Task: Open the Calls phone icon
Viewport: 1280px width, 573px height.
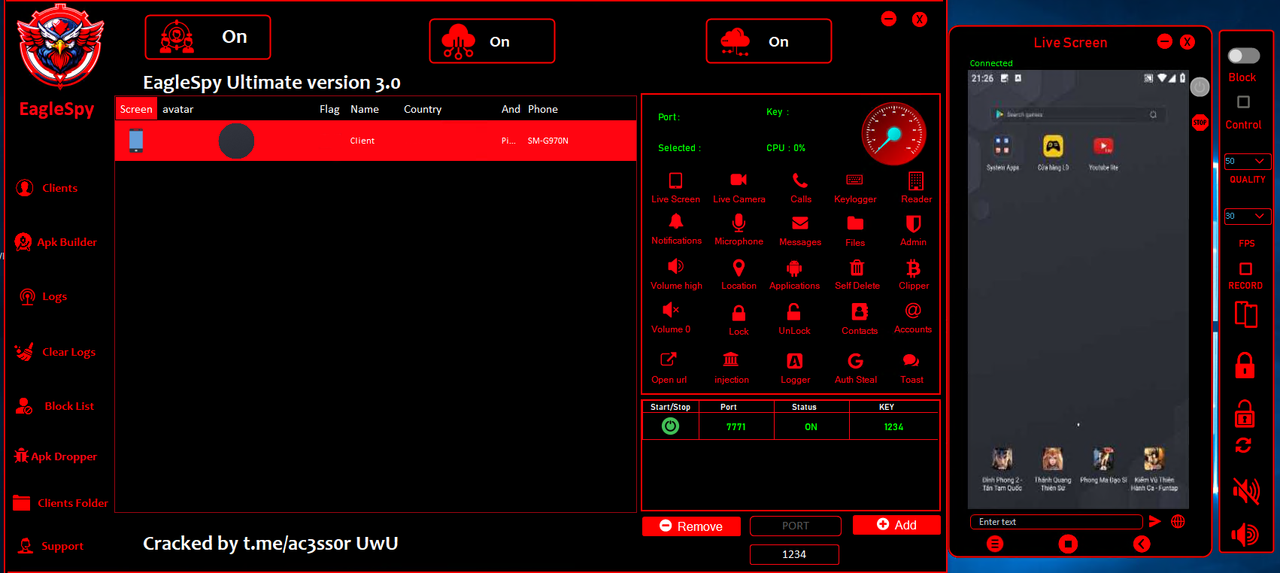Action: pos(801,181)
